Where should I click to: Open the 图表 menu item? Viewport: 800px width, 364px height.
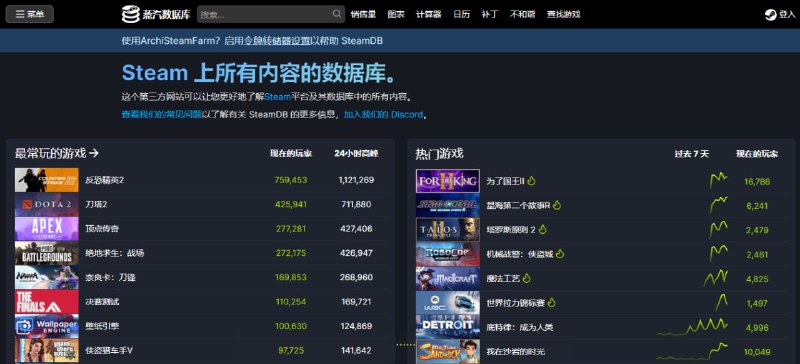[x=396, y=14]
